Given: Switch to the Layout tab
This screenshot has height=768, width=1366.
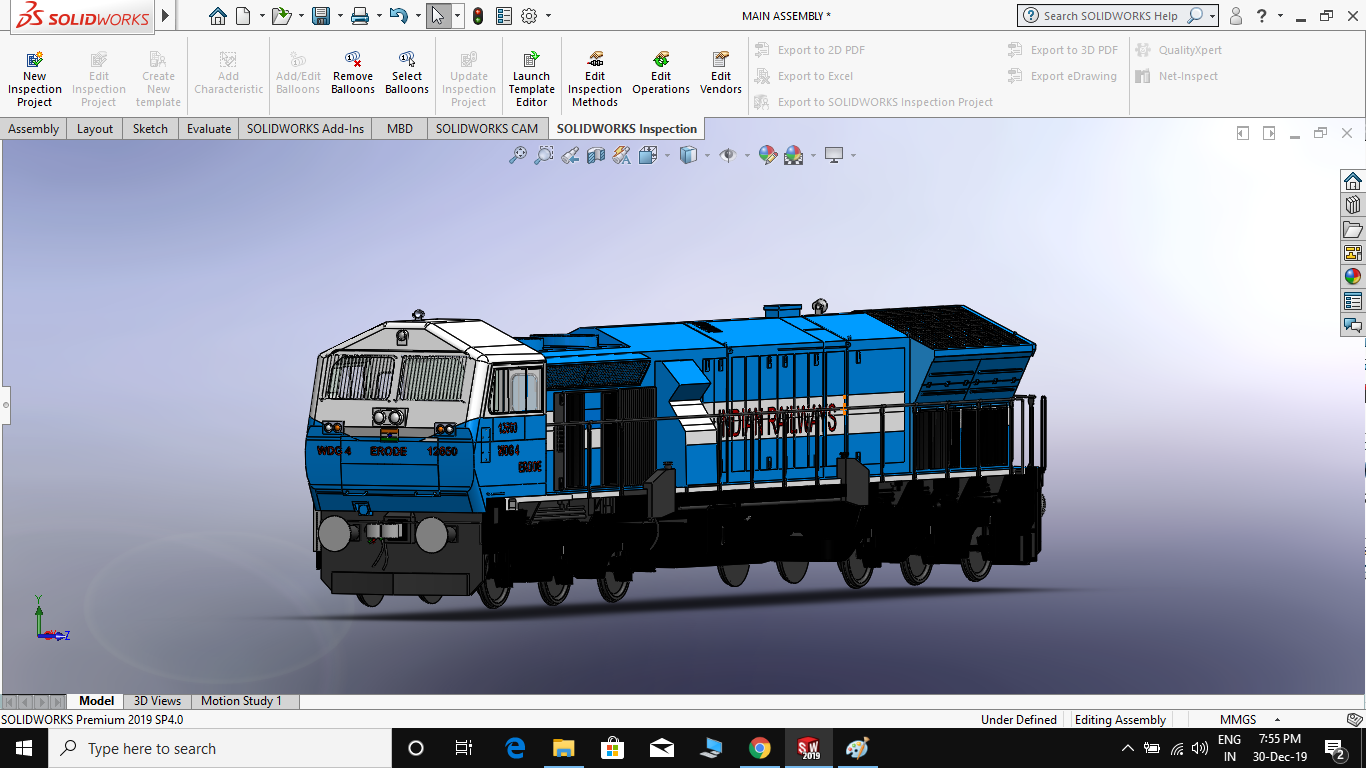Looking at the screenshot, I should click(x=95, y=128).
